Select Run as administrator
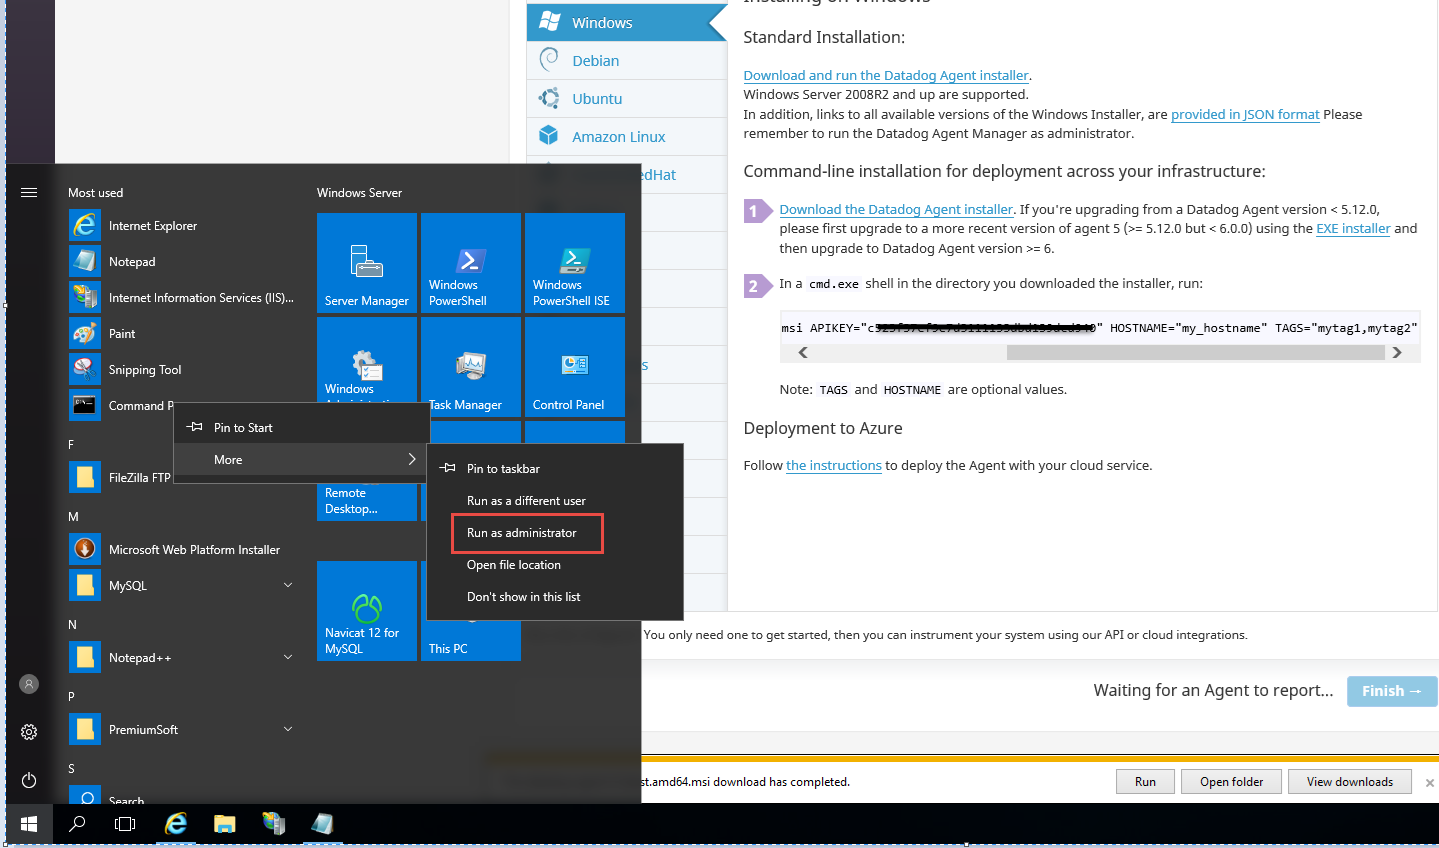This screenshot has width=1439, height=848. [555, 533]
